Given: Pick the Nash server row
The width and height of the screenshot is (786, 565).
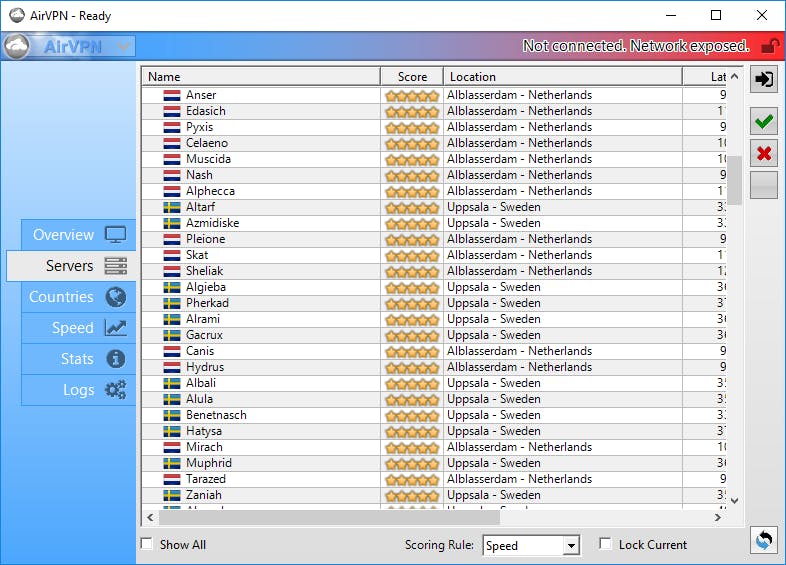Looking at the screenshot, I should [x=434, y=175].
